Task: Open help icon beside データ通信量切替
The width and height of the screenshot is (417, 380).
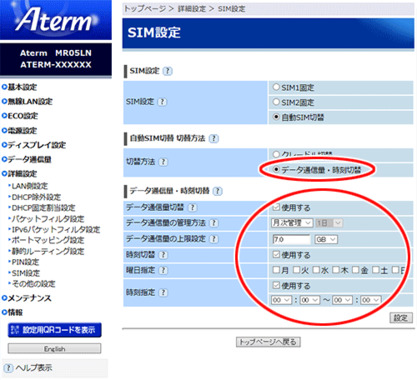Action: (192, 207)
